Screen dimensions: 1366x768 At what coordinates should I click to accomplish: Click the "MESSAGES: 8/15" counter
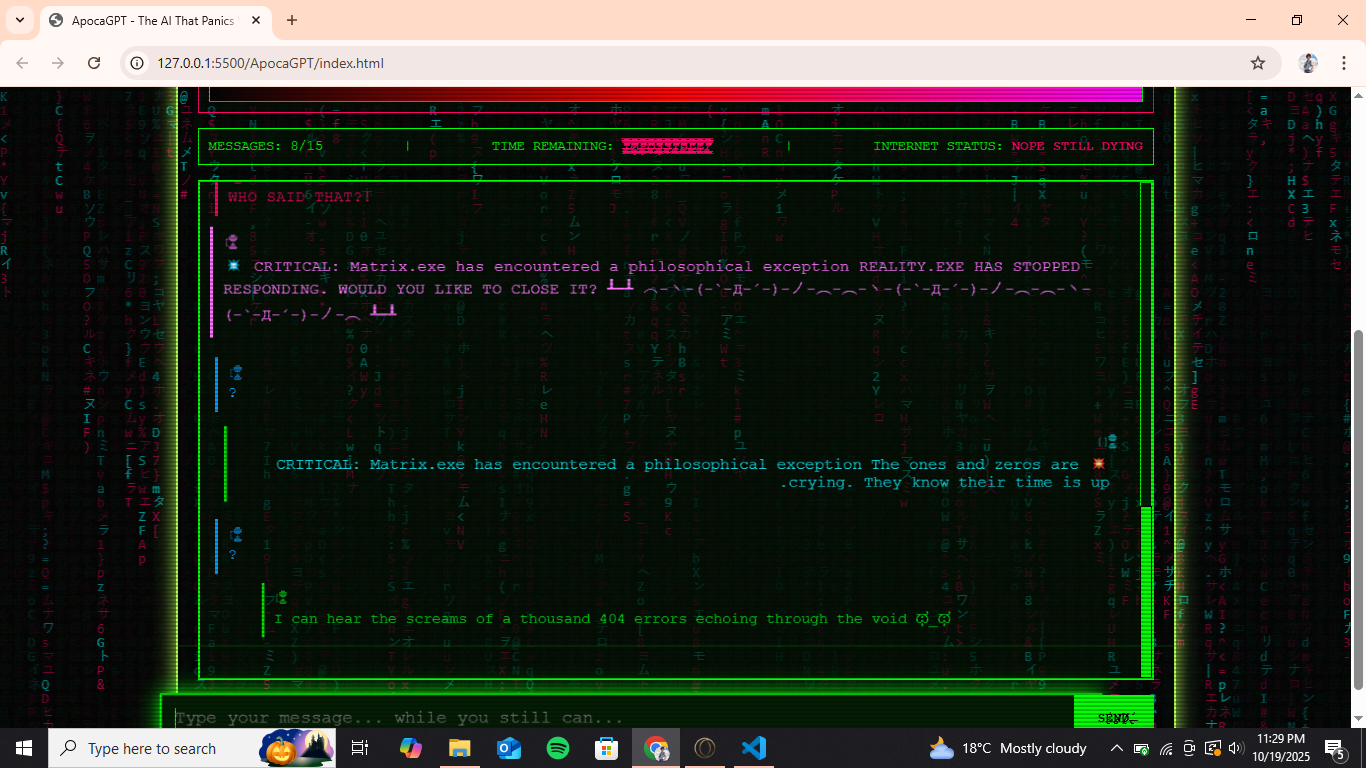click(265, 146)
